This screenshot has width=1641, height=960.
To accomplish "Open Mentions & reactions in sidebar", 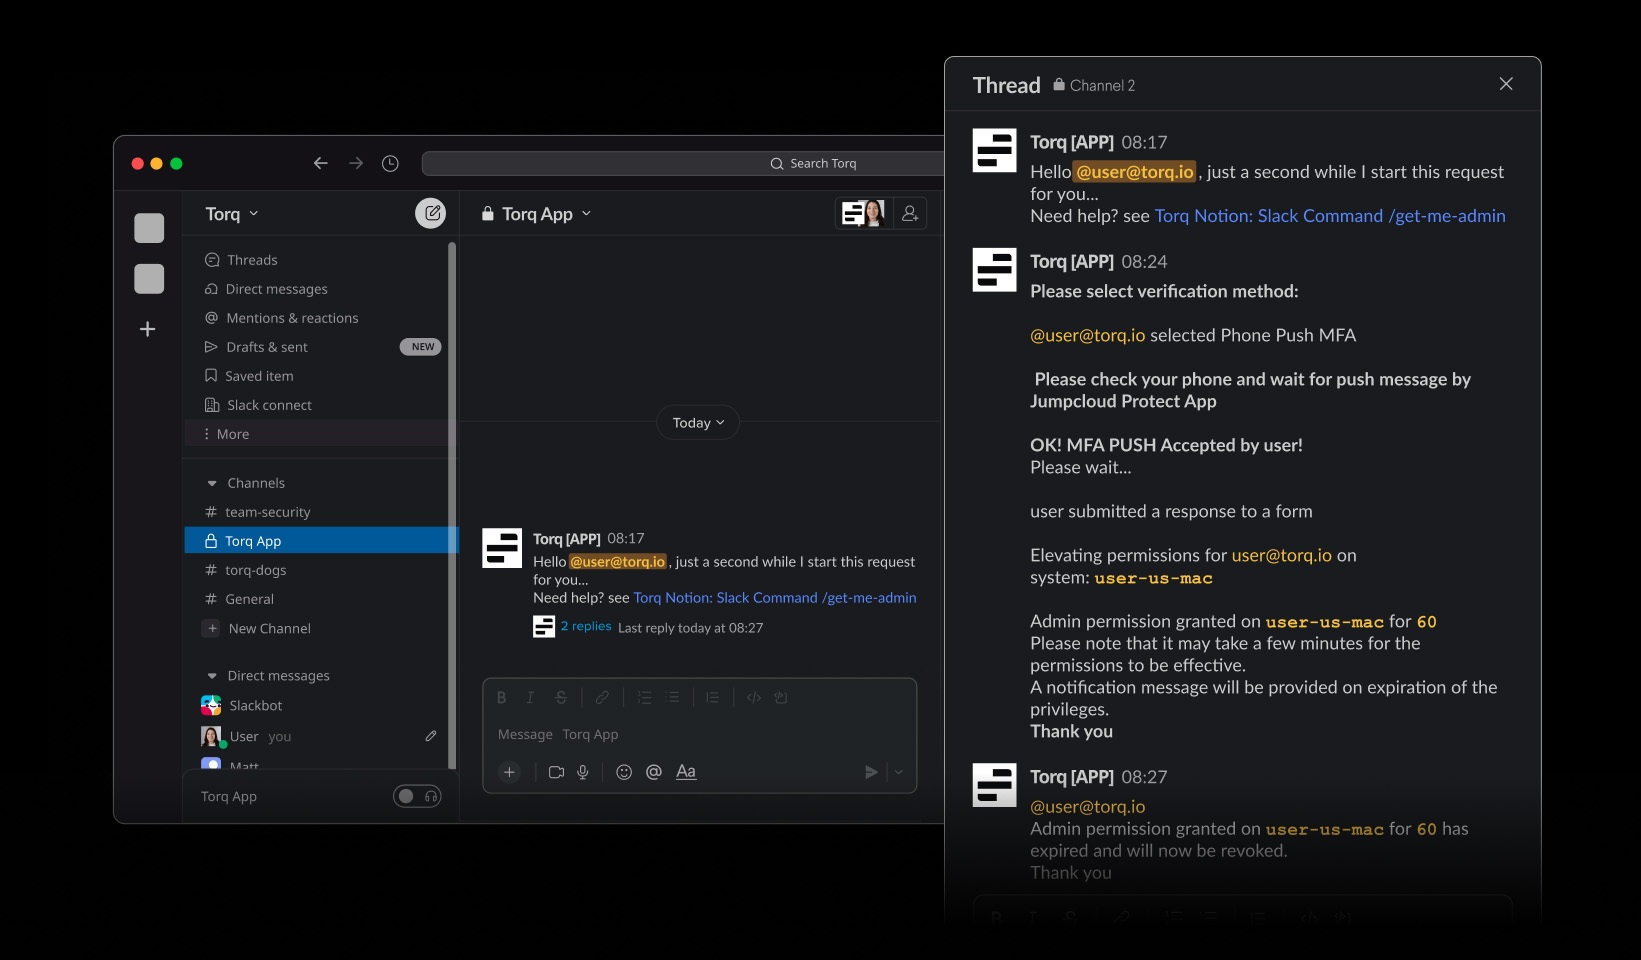I will pyautogui.click(x=291, y=318).
